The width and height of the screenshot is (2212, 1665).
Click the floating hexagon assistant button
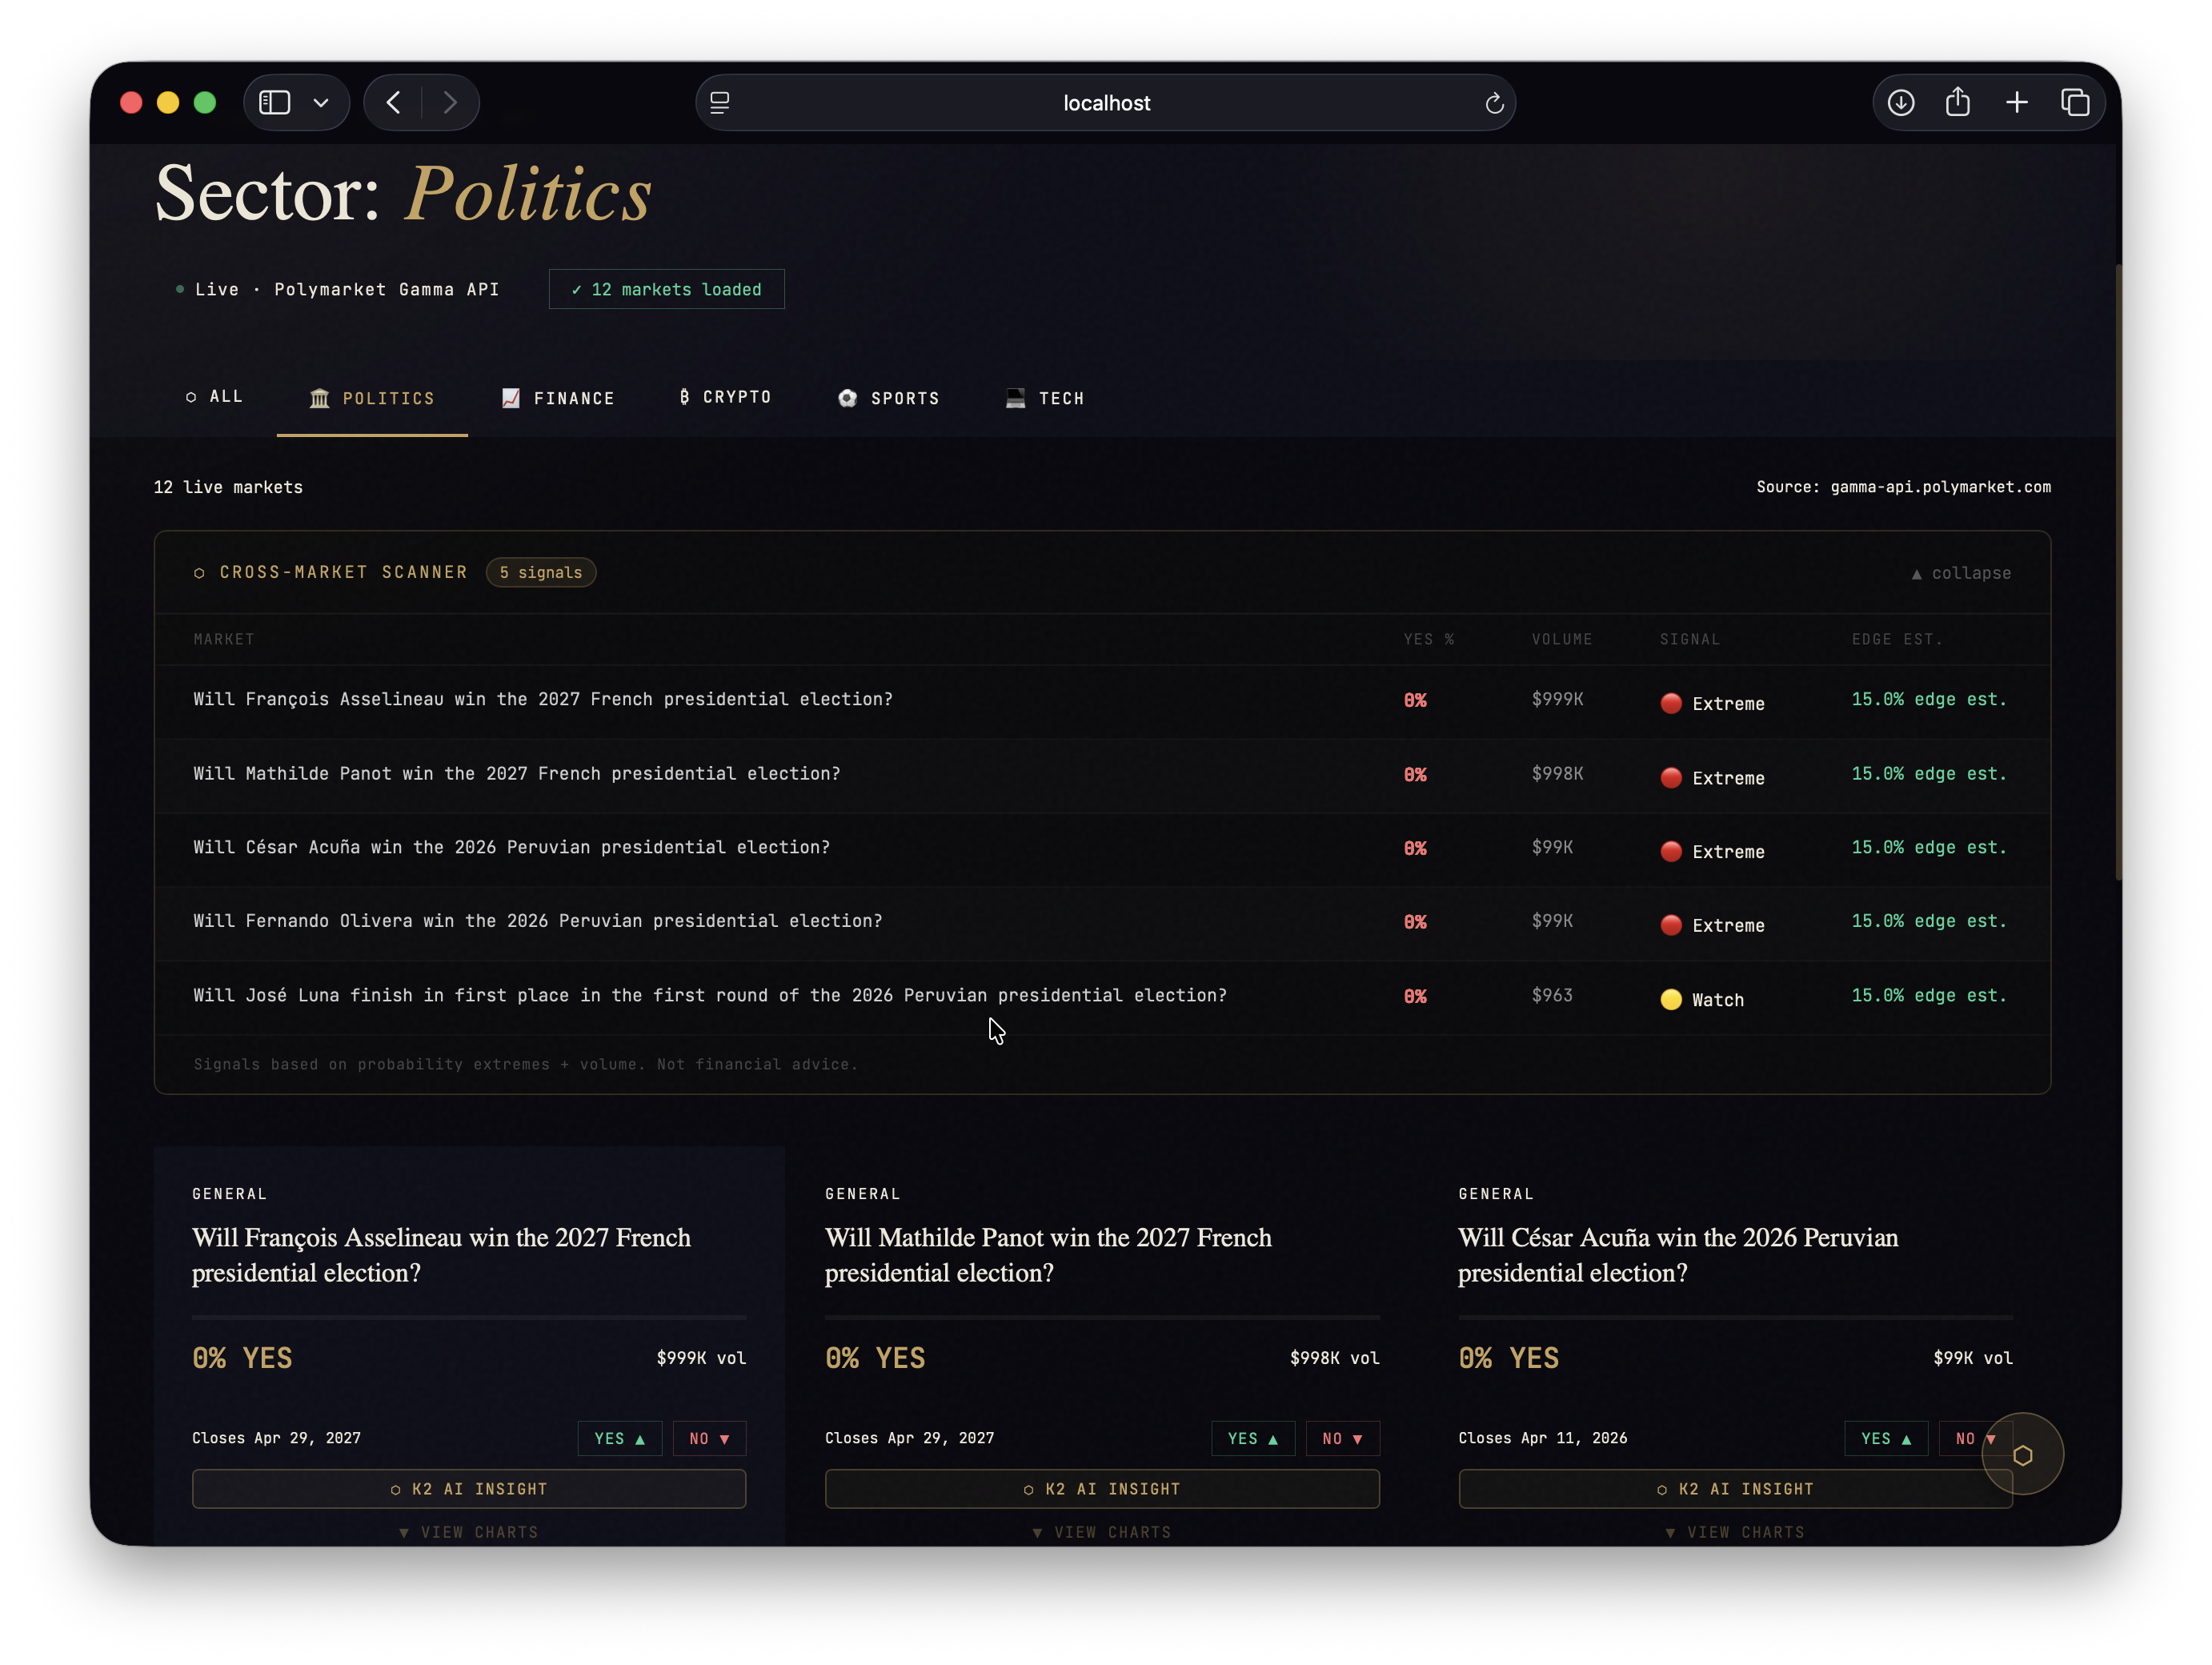click(x=2022, y=1454)
